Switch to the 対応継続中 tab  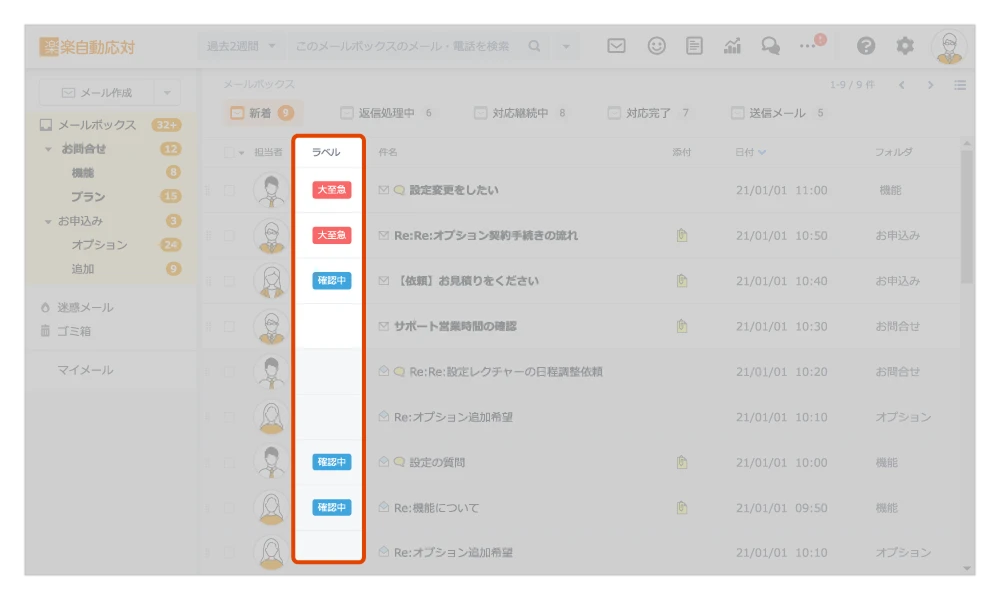coord(520,113)
